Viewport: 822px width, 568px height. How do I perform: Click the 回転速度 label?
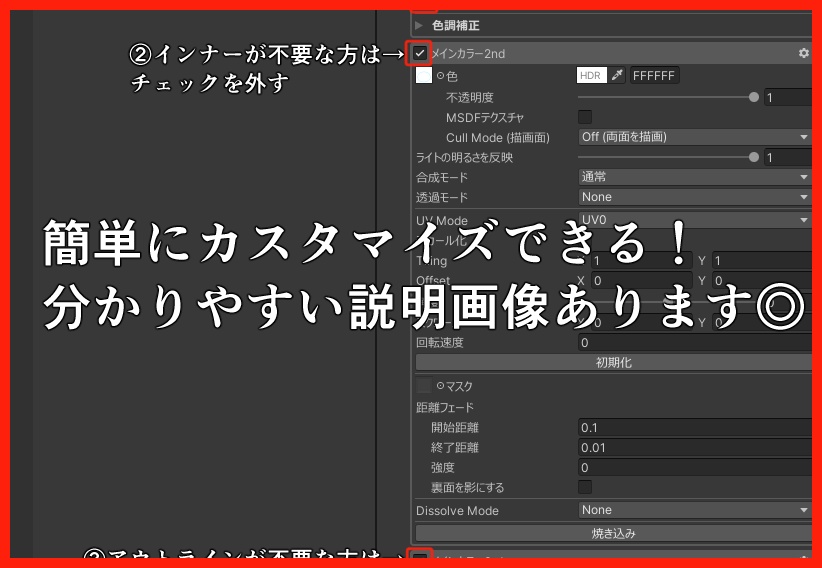click(x=439, y=343)
